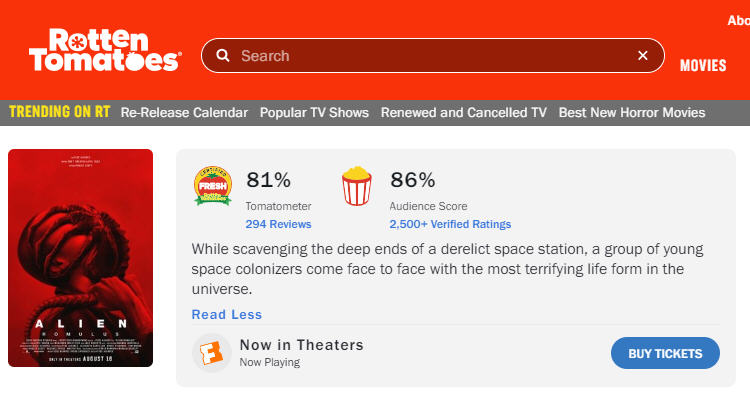Open the partially visible About link
The height and width of the screenshot is (412, 750).
739,21
